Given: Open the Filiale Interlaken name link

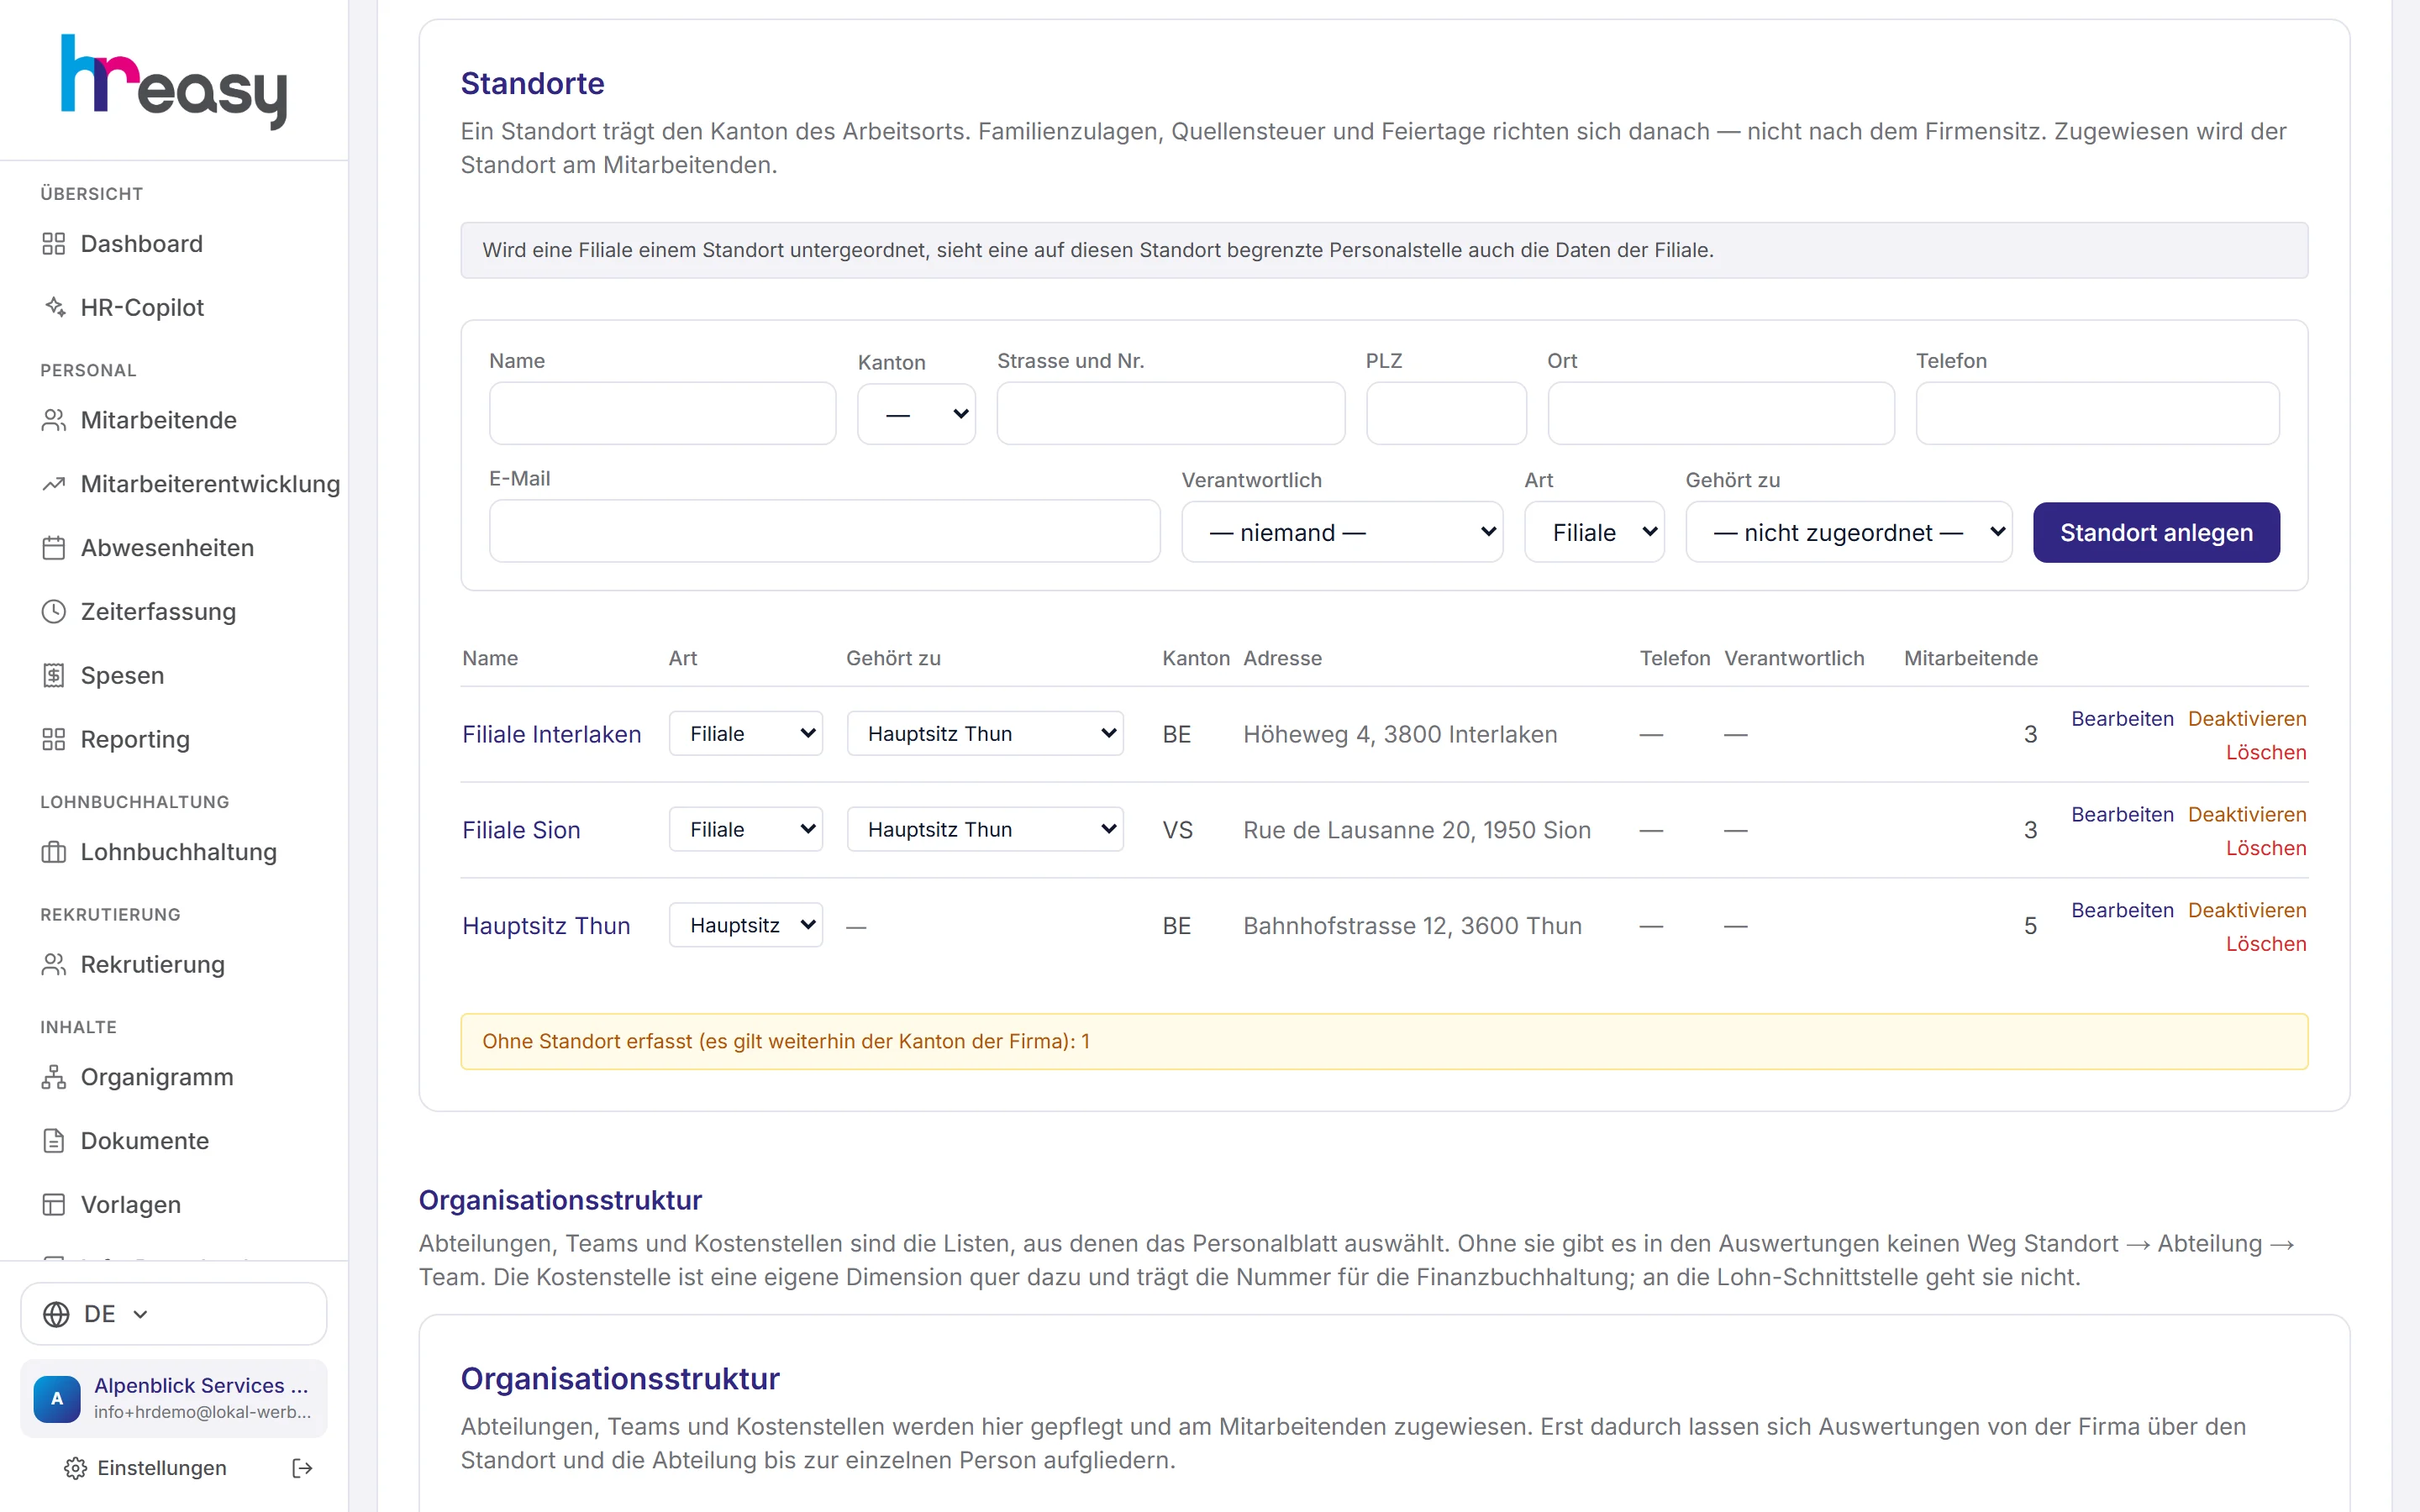Looking at the screenshot, I should click(552, 734).
